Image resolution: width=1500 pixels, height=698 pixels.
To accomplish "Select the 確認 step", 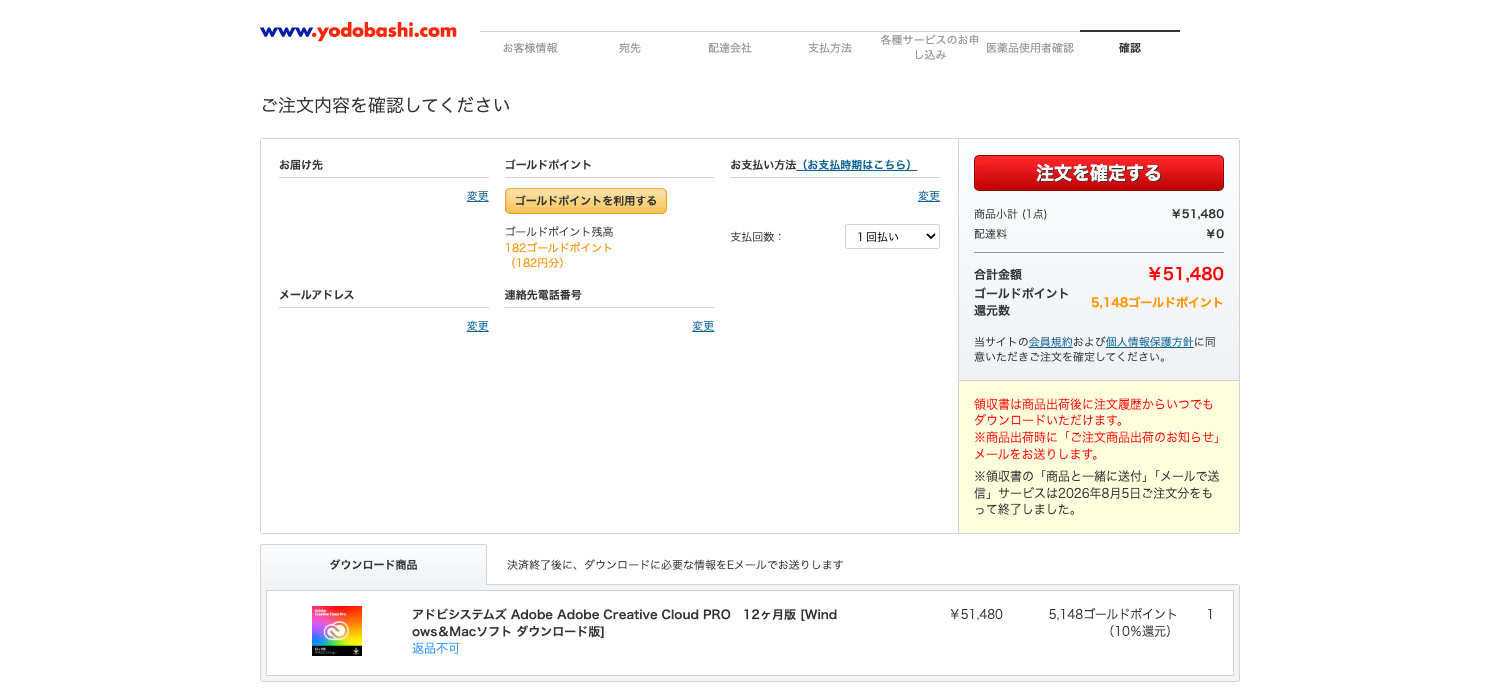I will [1130, 48].
